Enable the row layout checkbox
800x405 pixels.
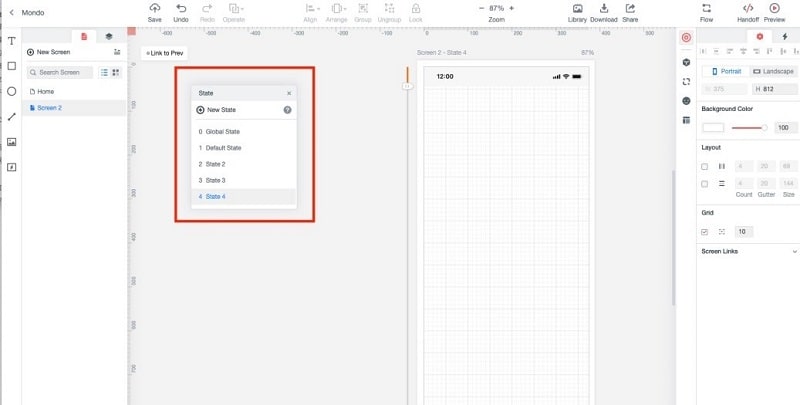(x=705, y=184)
